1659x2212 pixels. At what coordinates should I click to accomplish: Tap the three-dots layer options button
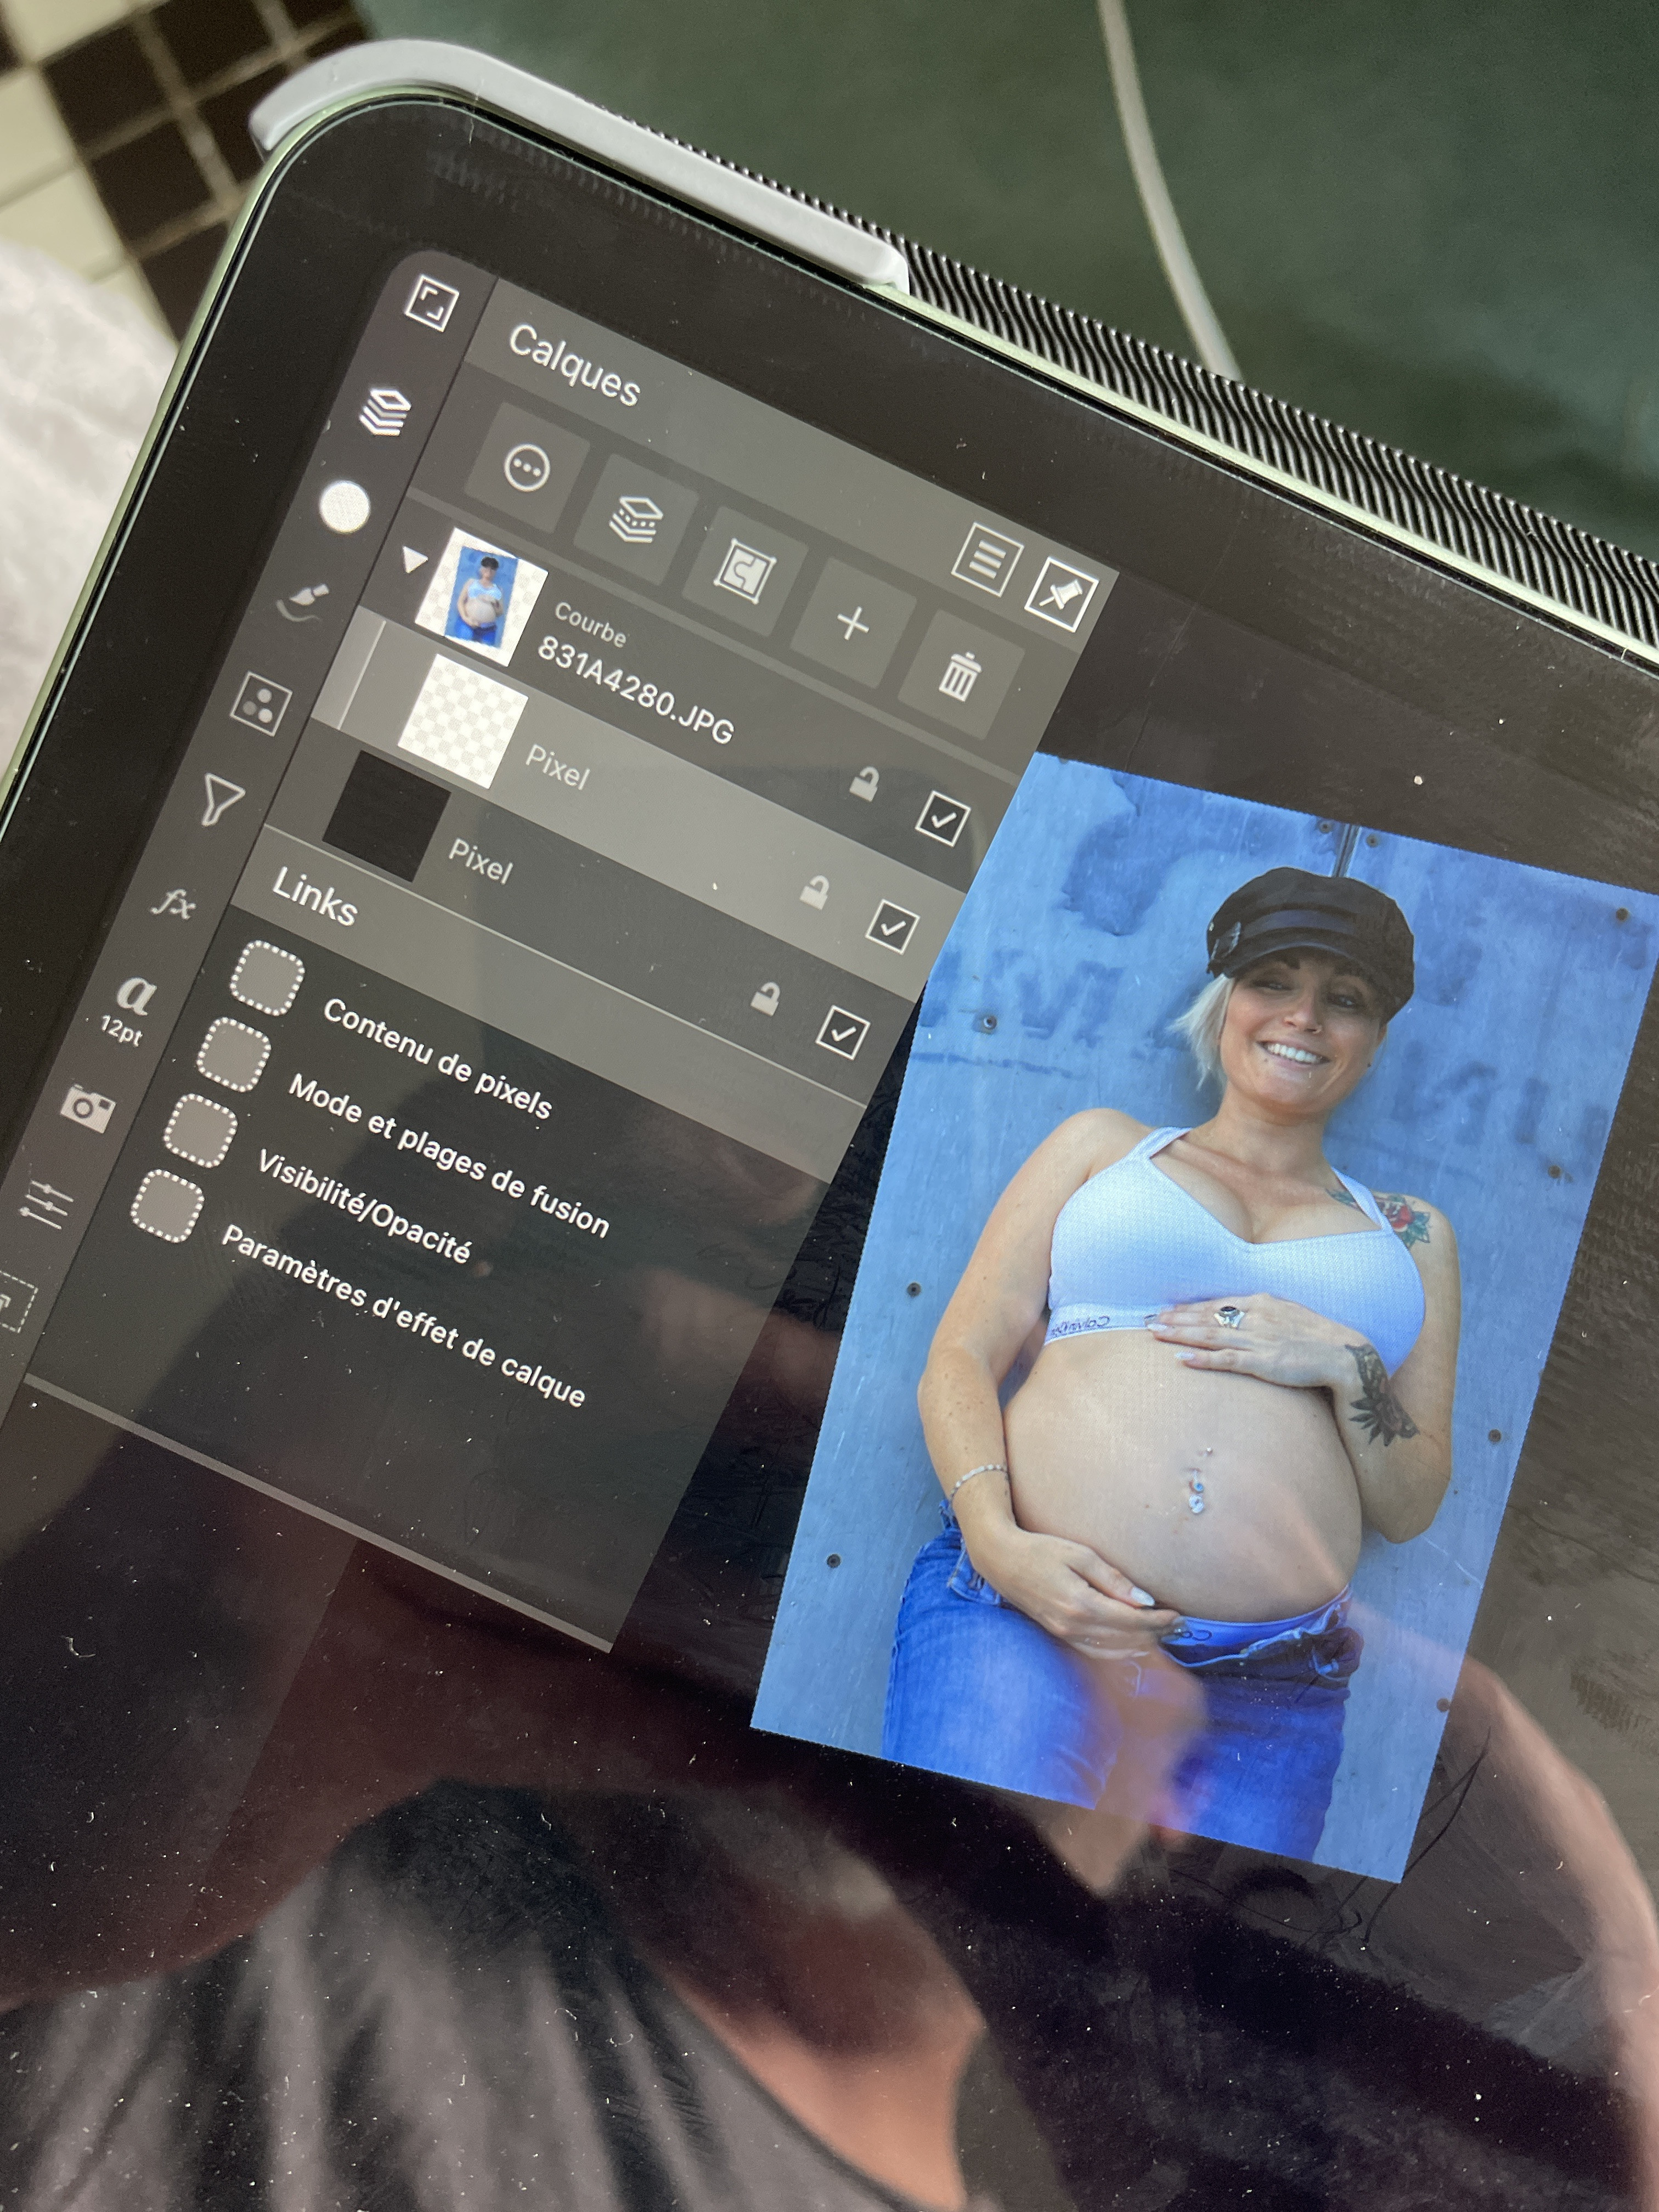point(527,467)
